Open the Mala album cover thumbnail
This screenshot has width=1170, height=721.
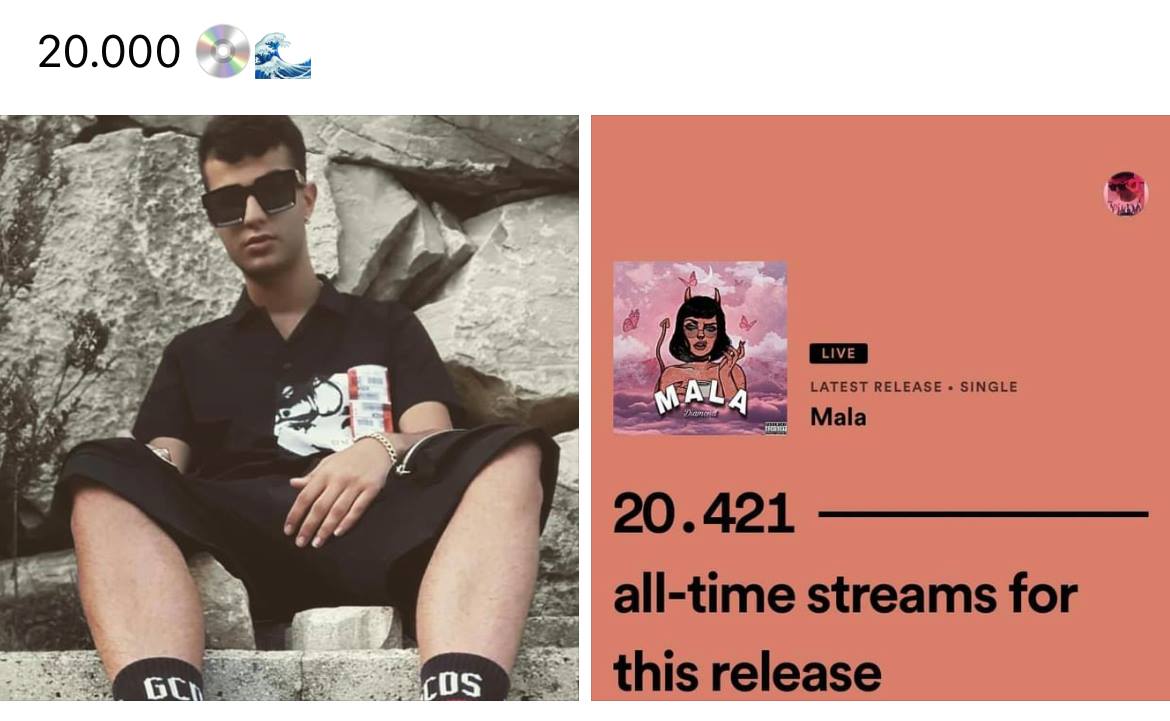(700, 347)
